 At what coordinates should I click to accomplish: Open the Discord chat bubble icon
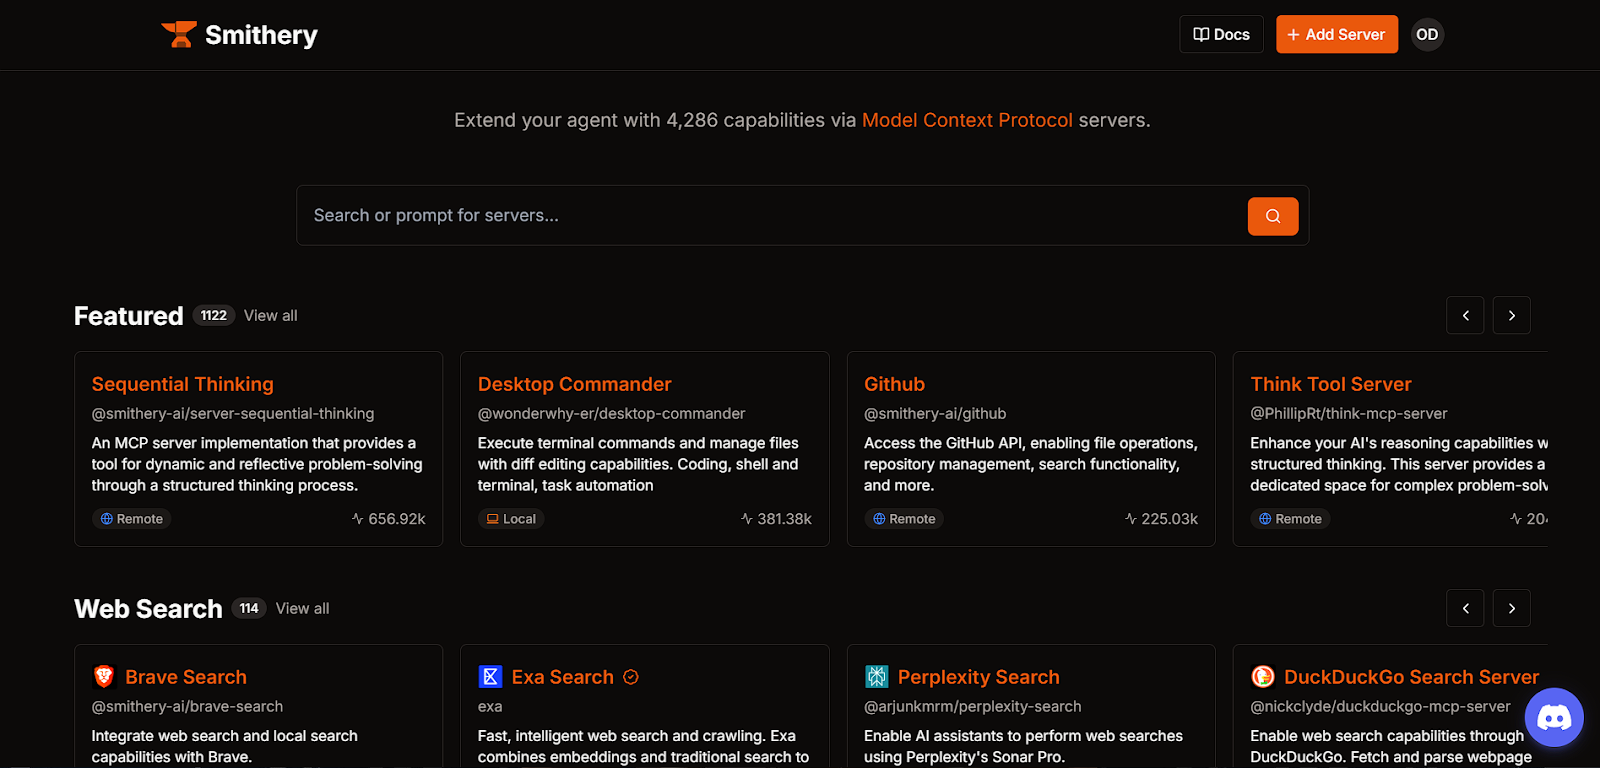coord(1553,717)
